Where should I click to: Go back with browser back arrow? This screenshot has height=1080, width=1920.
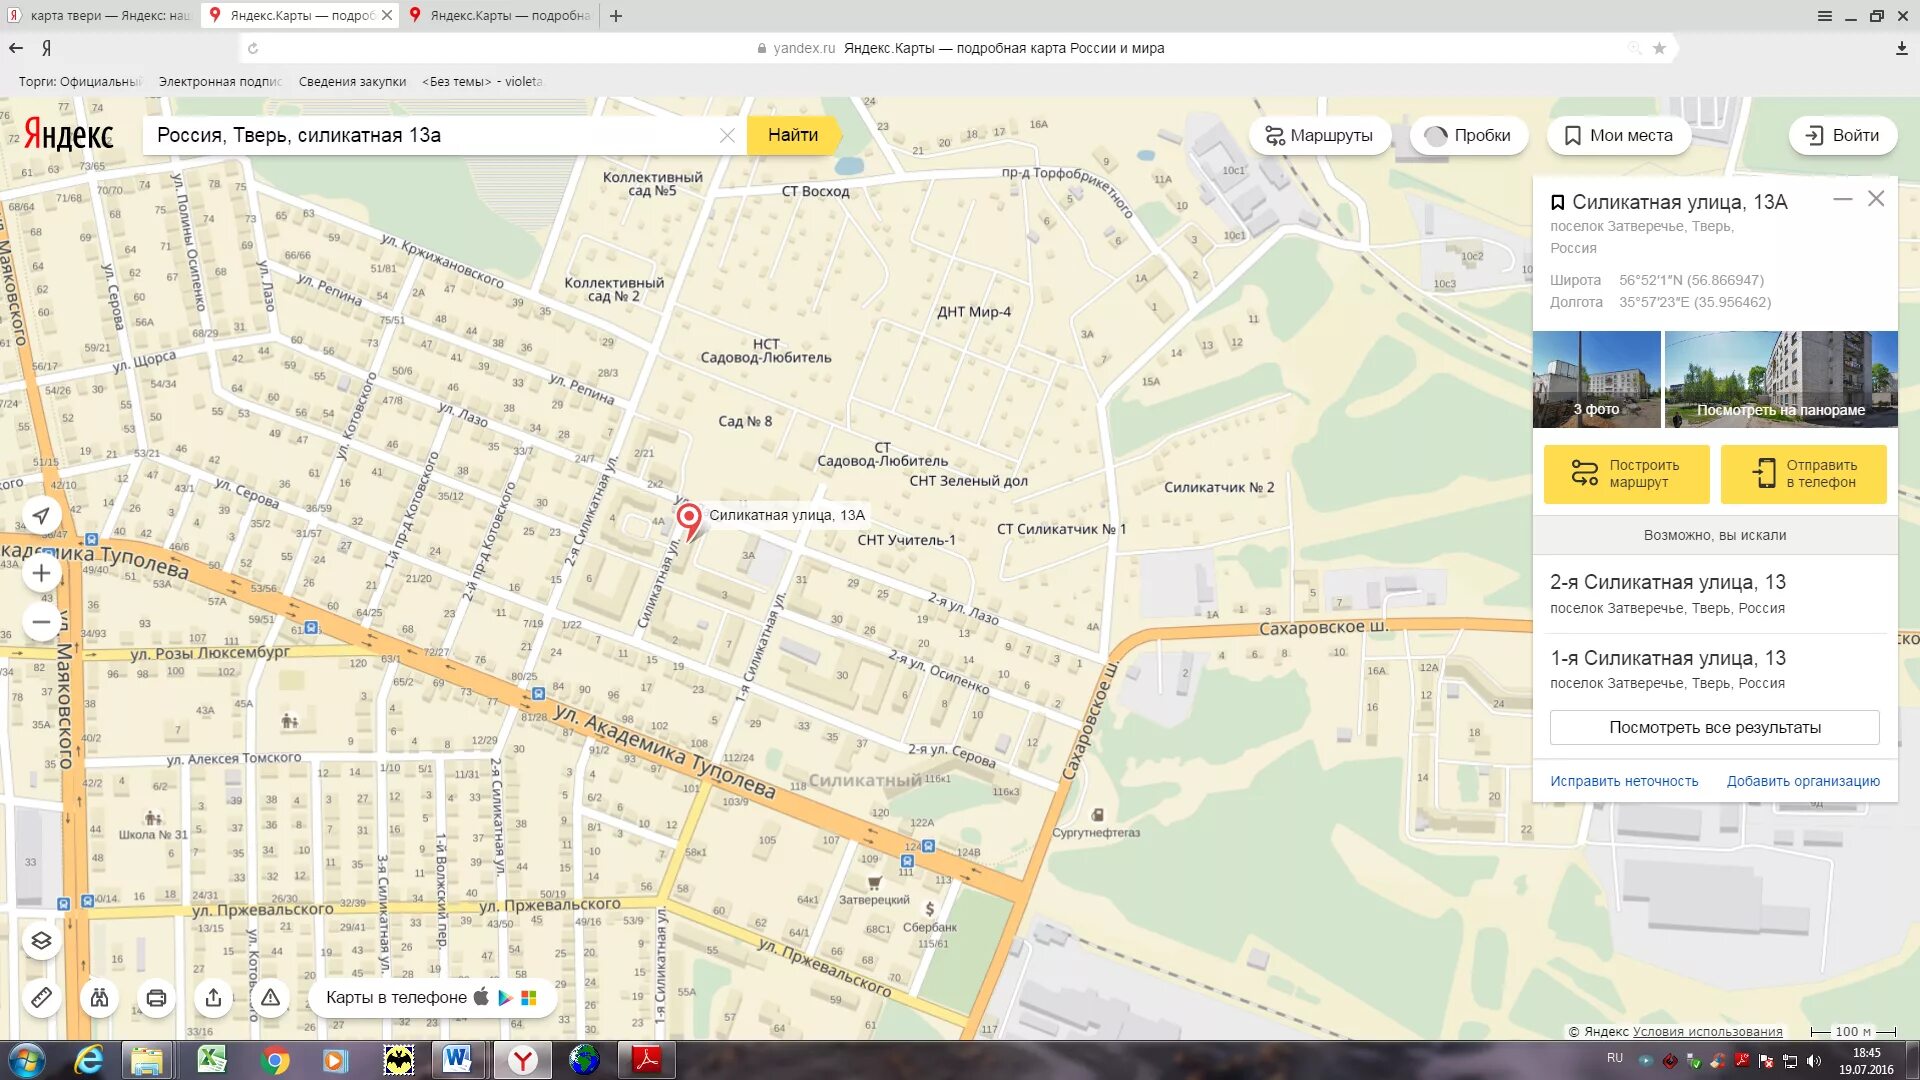pyautogui.click(x=16, y=48)
